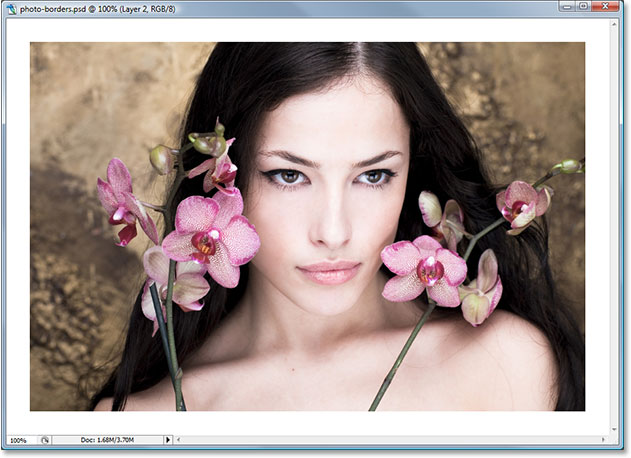
Task: Click the Photoshop document icon in title bar
Action: pos(11,8)
